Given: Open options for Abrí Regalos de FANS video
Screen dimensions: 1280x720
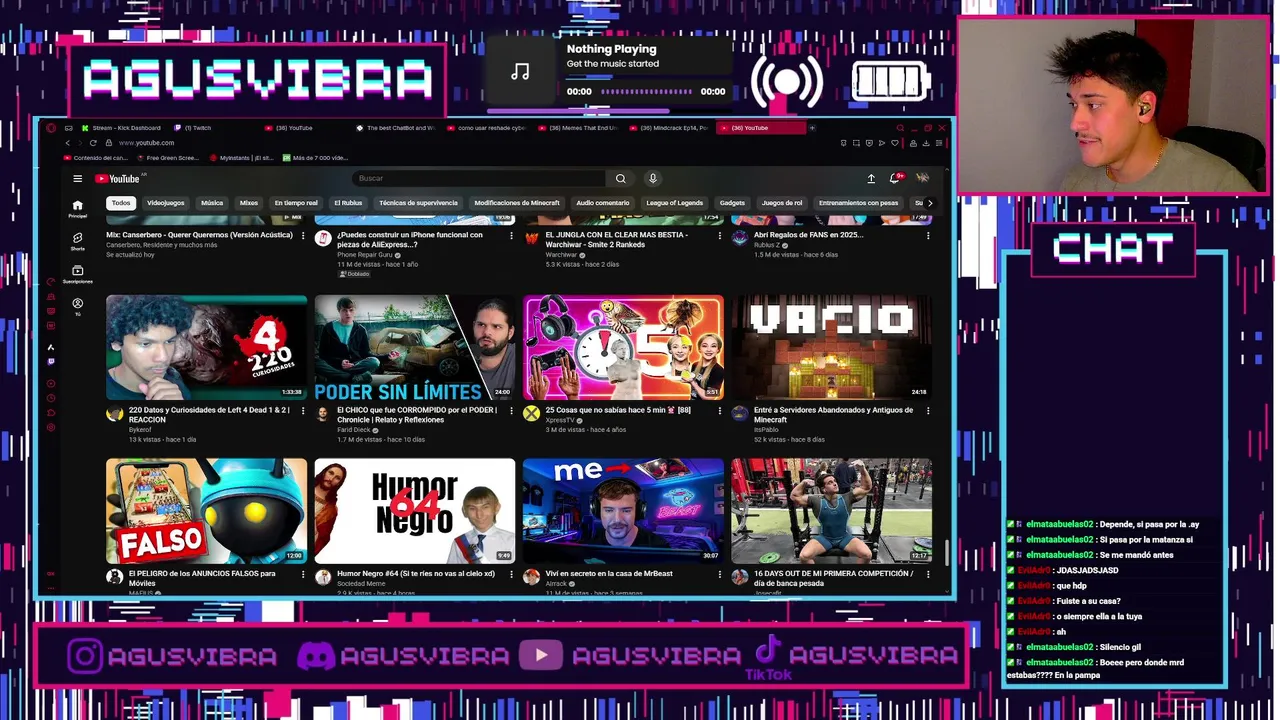Looking at the screenshot, I should click(928, 236).
